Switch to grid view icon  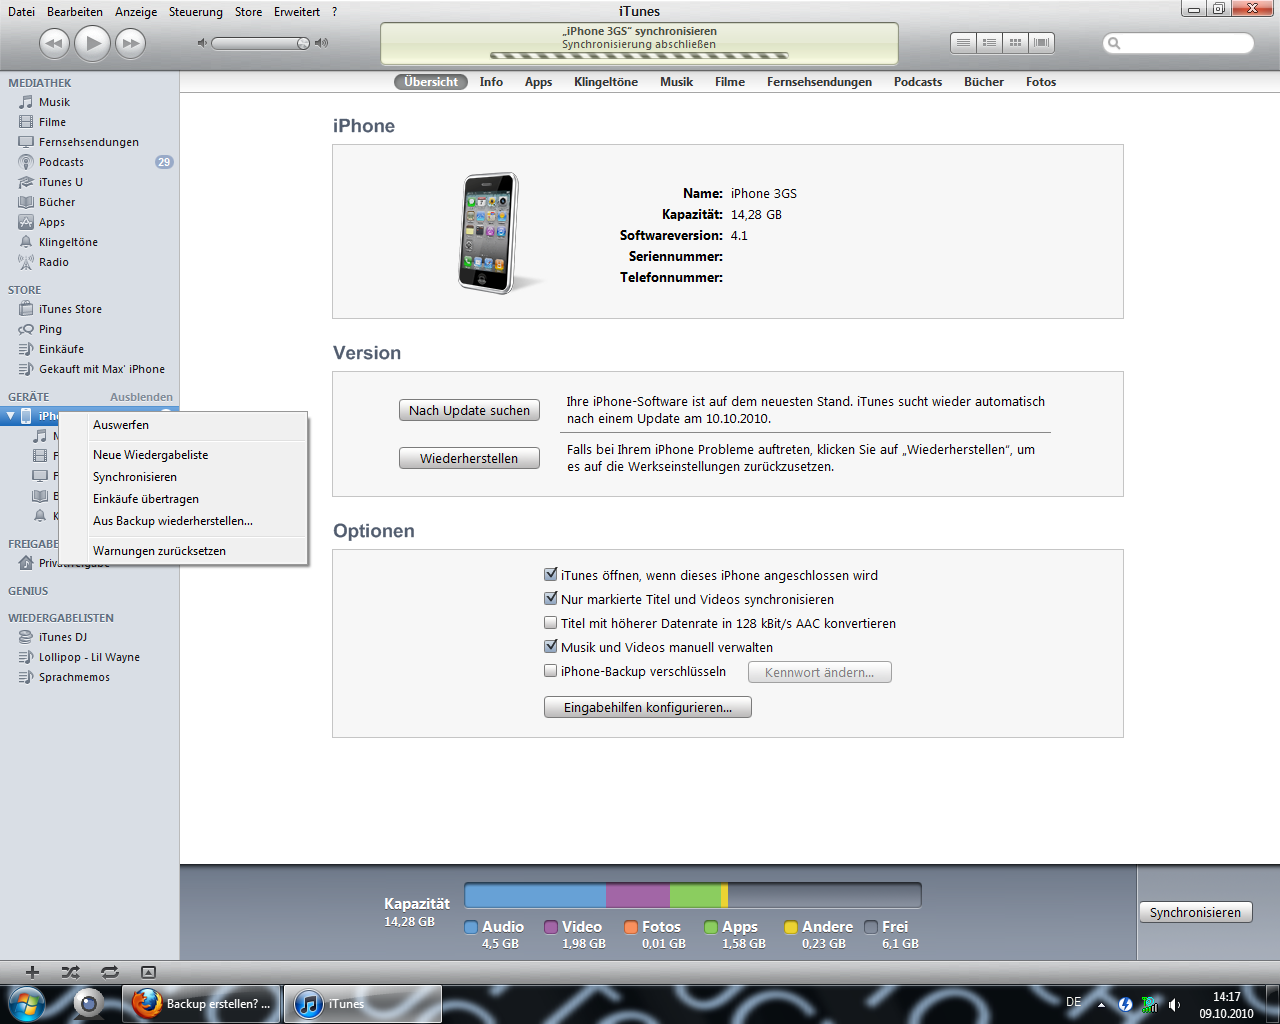tap(1015, 43)
